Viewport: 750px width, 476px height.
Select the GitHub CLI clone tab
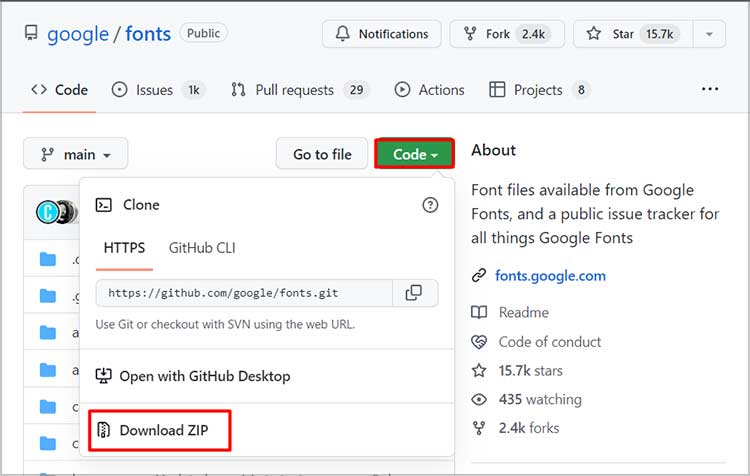pos(202,248)
